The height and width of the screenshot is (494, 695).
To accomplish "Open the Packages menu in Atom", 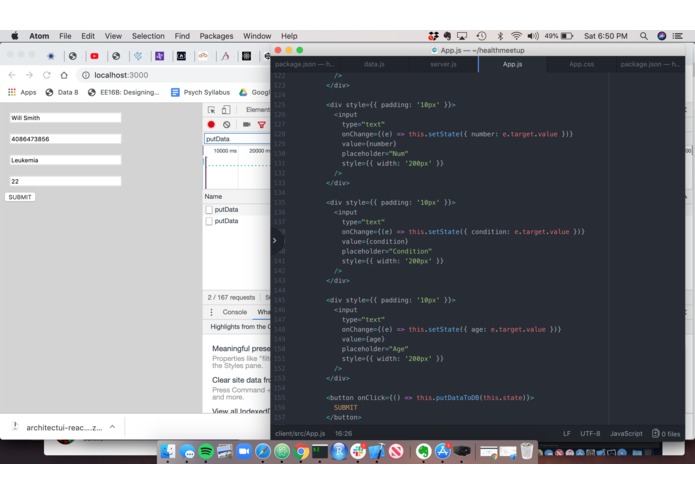I will [216, 36].
